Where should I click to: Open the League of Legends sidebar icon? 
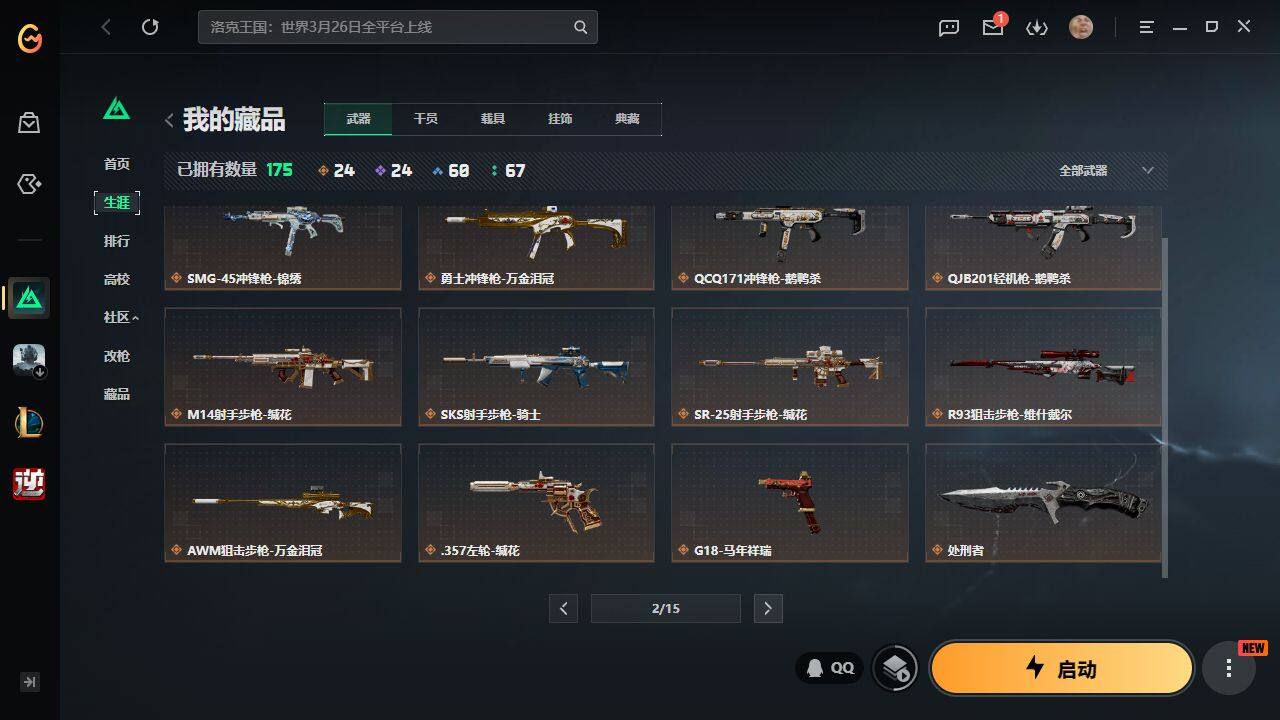coord(29,422)
